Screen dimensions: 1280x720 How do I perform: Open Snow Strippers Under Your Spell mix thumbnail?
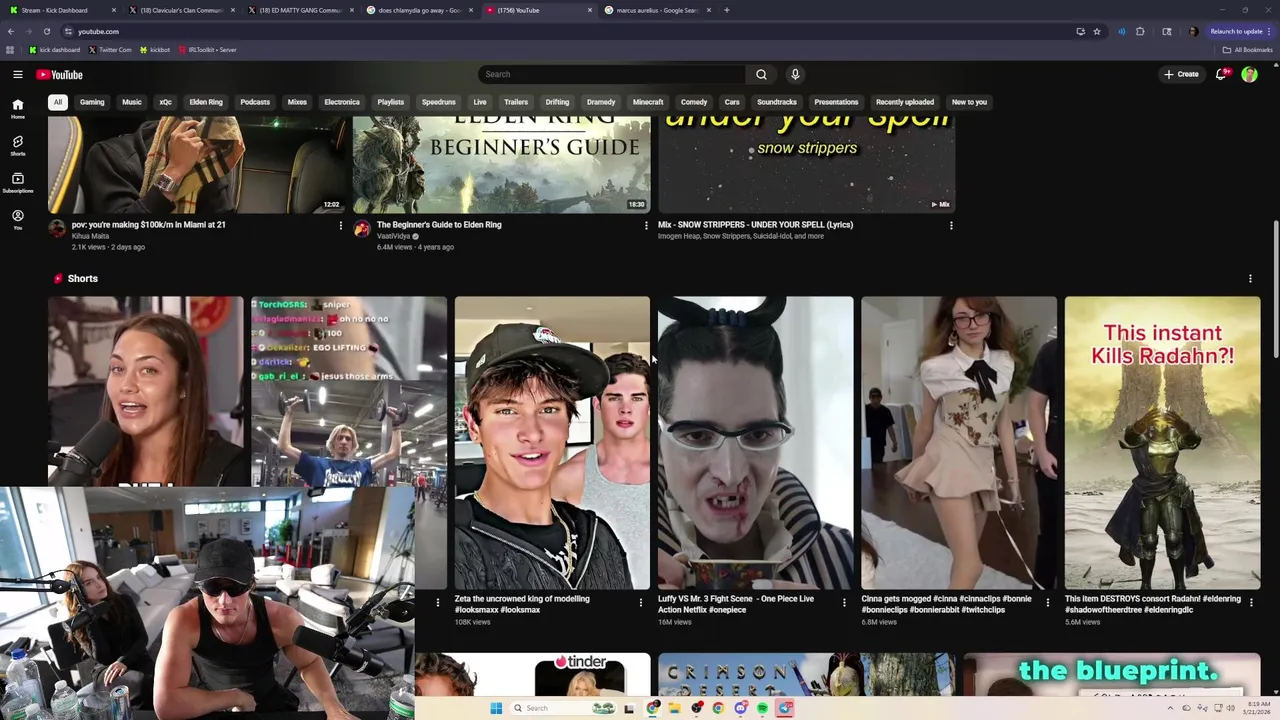tap(806, 164)
